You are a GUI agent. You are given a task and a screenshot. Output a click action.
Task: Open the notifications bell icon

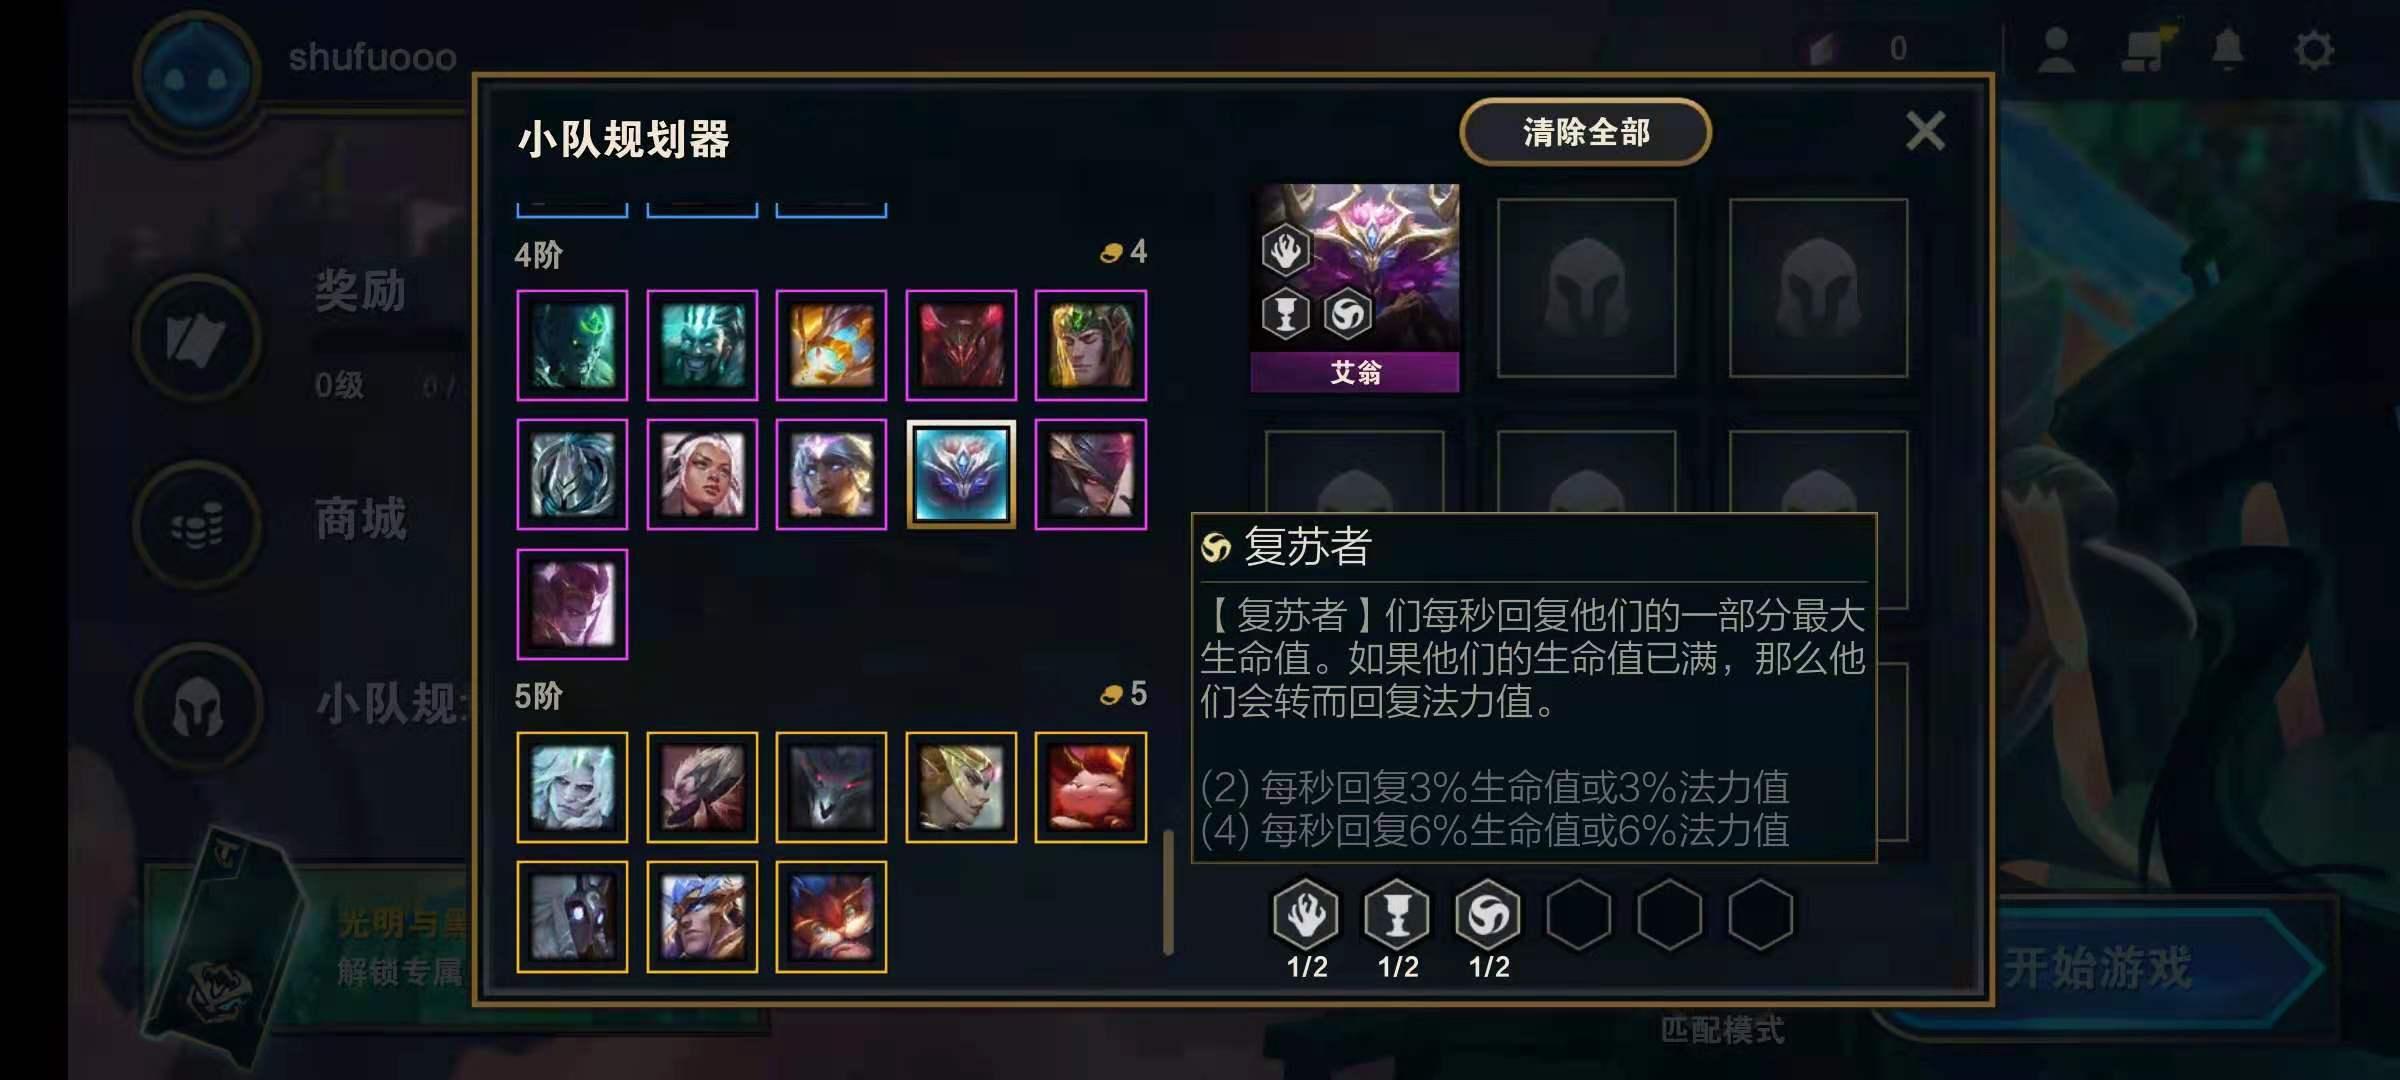coord(2227,49)
